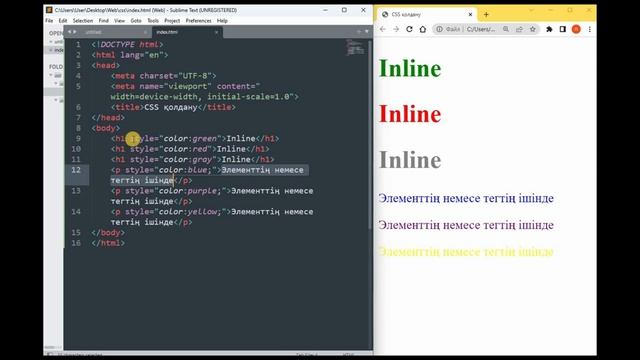Click line number 12 in gutter
This screenshot has height=360, width=640.
(x=76, y=170)
